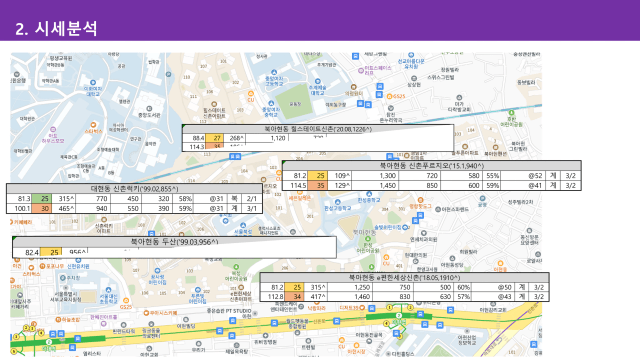Click the green '25' cell in 신촌럭키 table
640x360 pixels.
tap(41, 199)
